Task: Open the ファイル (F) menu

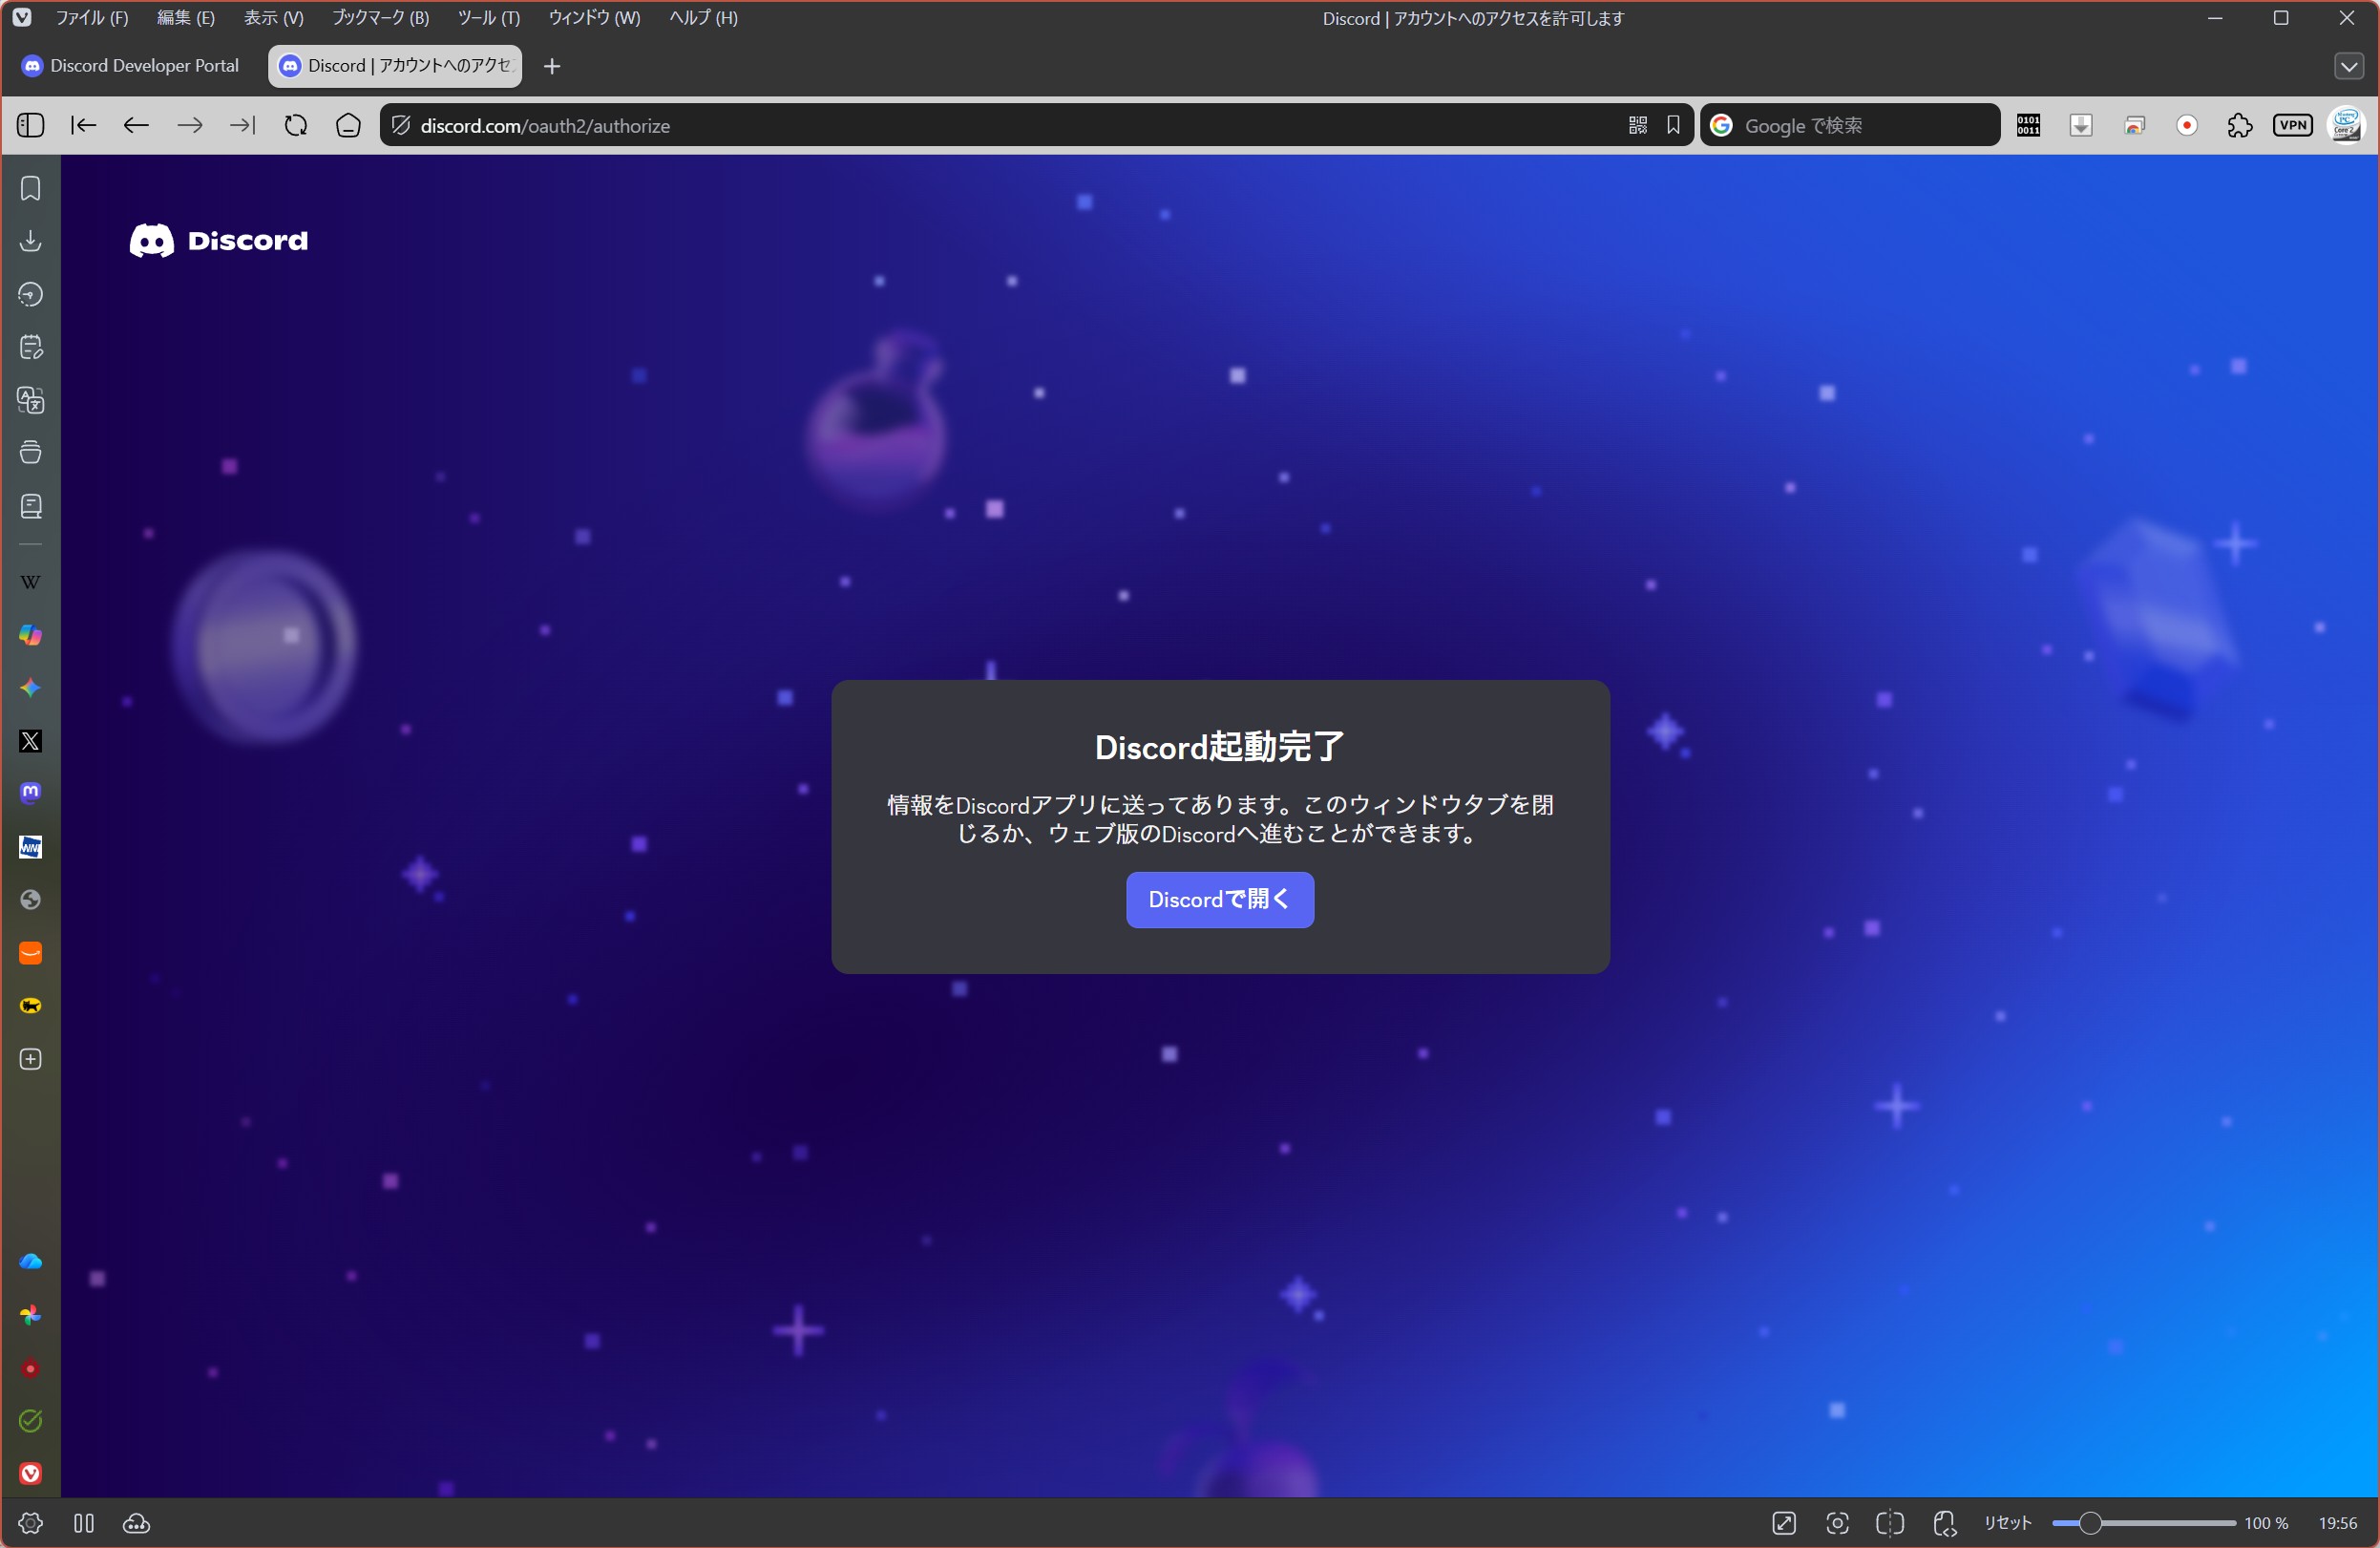Action: pos(92,18)
